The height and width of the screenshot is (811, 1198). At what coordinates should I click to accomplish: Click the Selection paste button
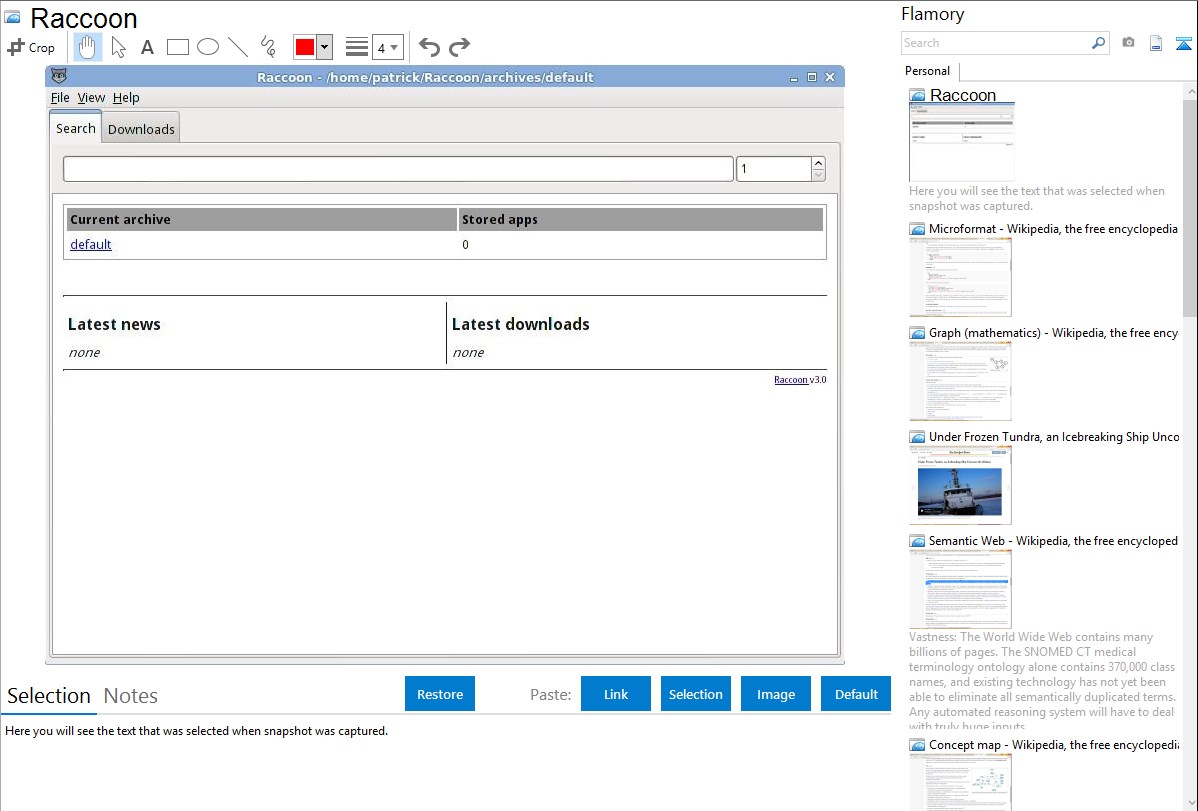tap(696, 694)
